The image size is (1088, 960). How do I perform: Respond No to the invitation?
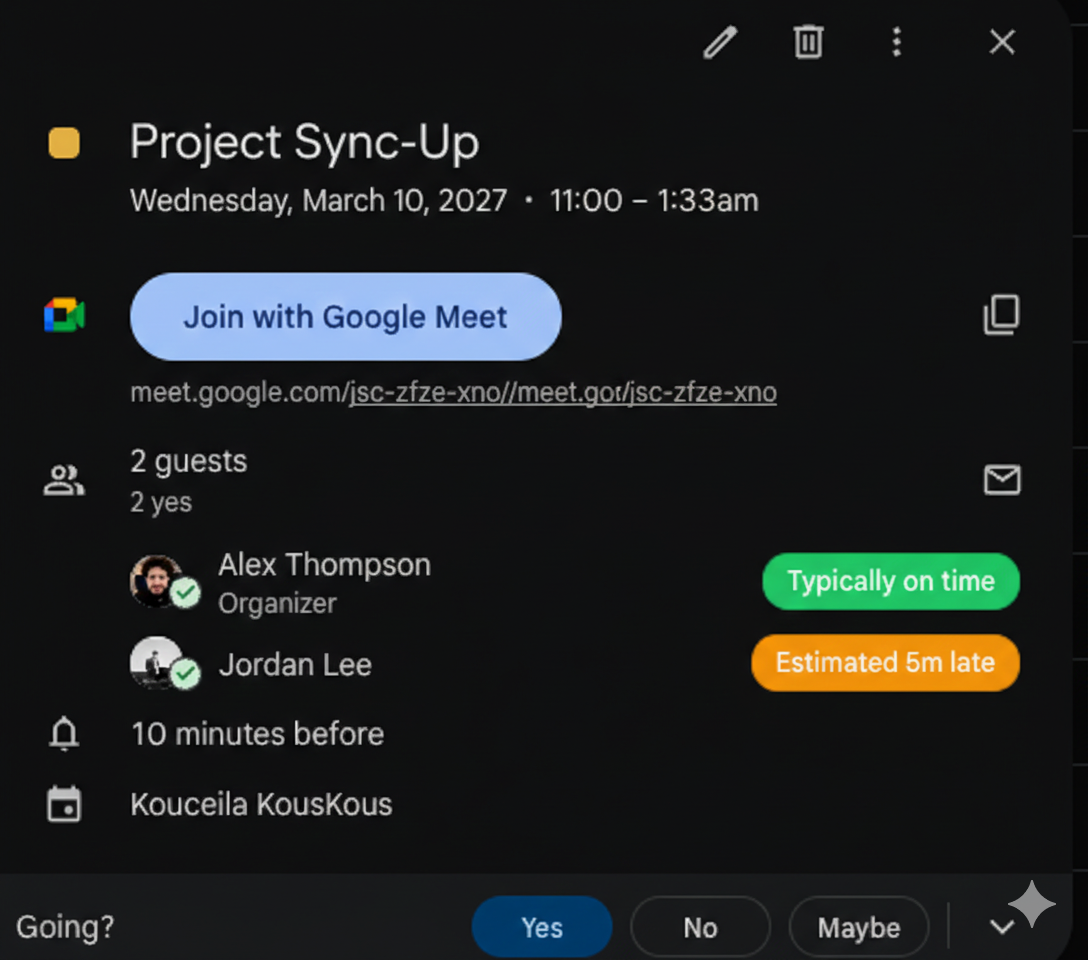(x=700, y=928)
